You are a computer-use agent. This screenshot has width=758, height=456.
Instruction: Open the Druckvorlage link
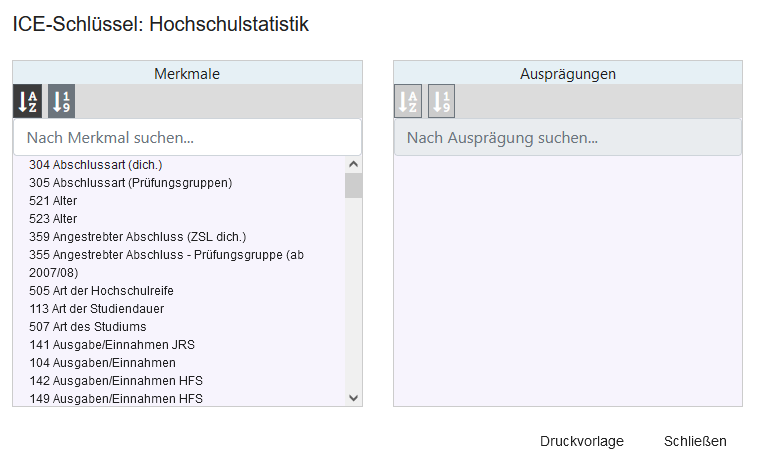(581, 441)
